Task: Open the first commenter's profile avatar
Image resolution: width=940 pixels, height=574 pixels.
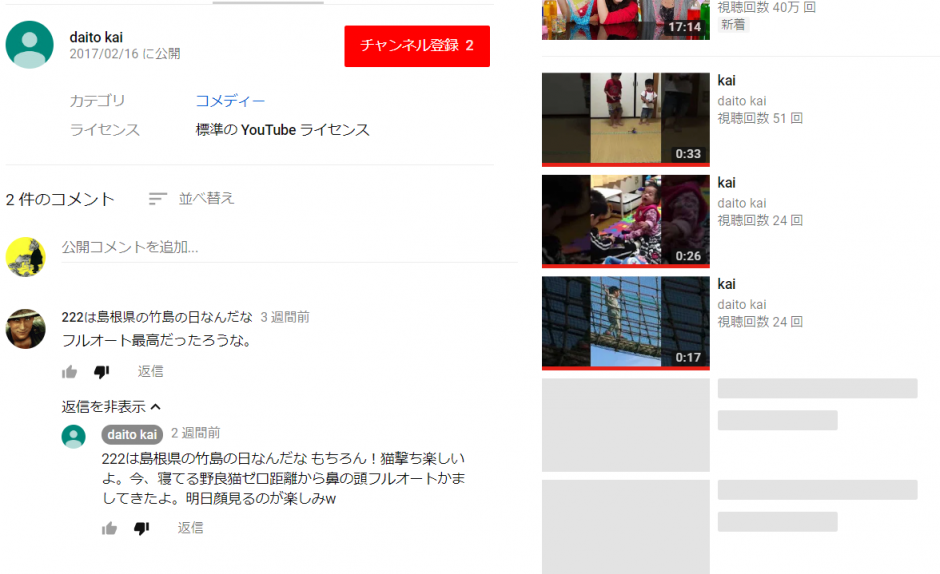Action: [x=26, y=328]
